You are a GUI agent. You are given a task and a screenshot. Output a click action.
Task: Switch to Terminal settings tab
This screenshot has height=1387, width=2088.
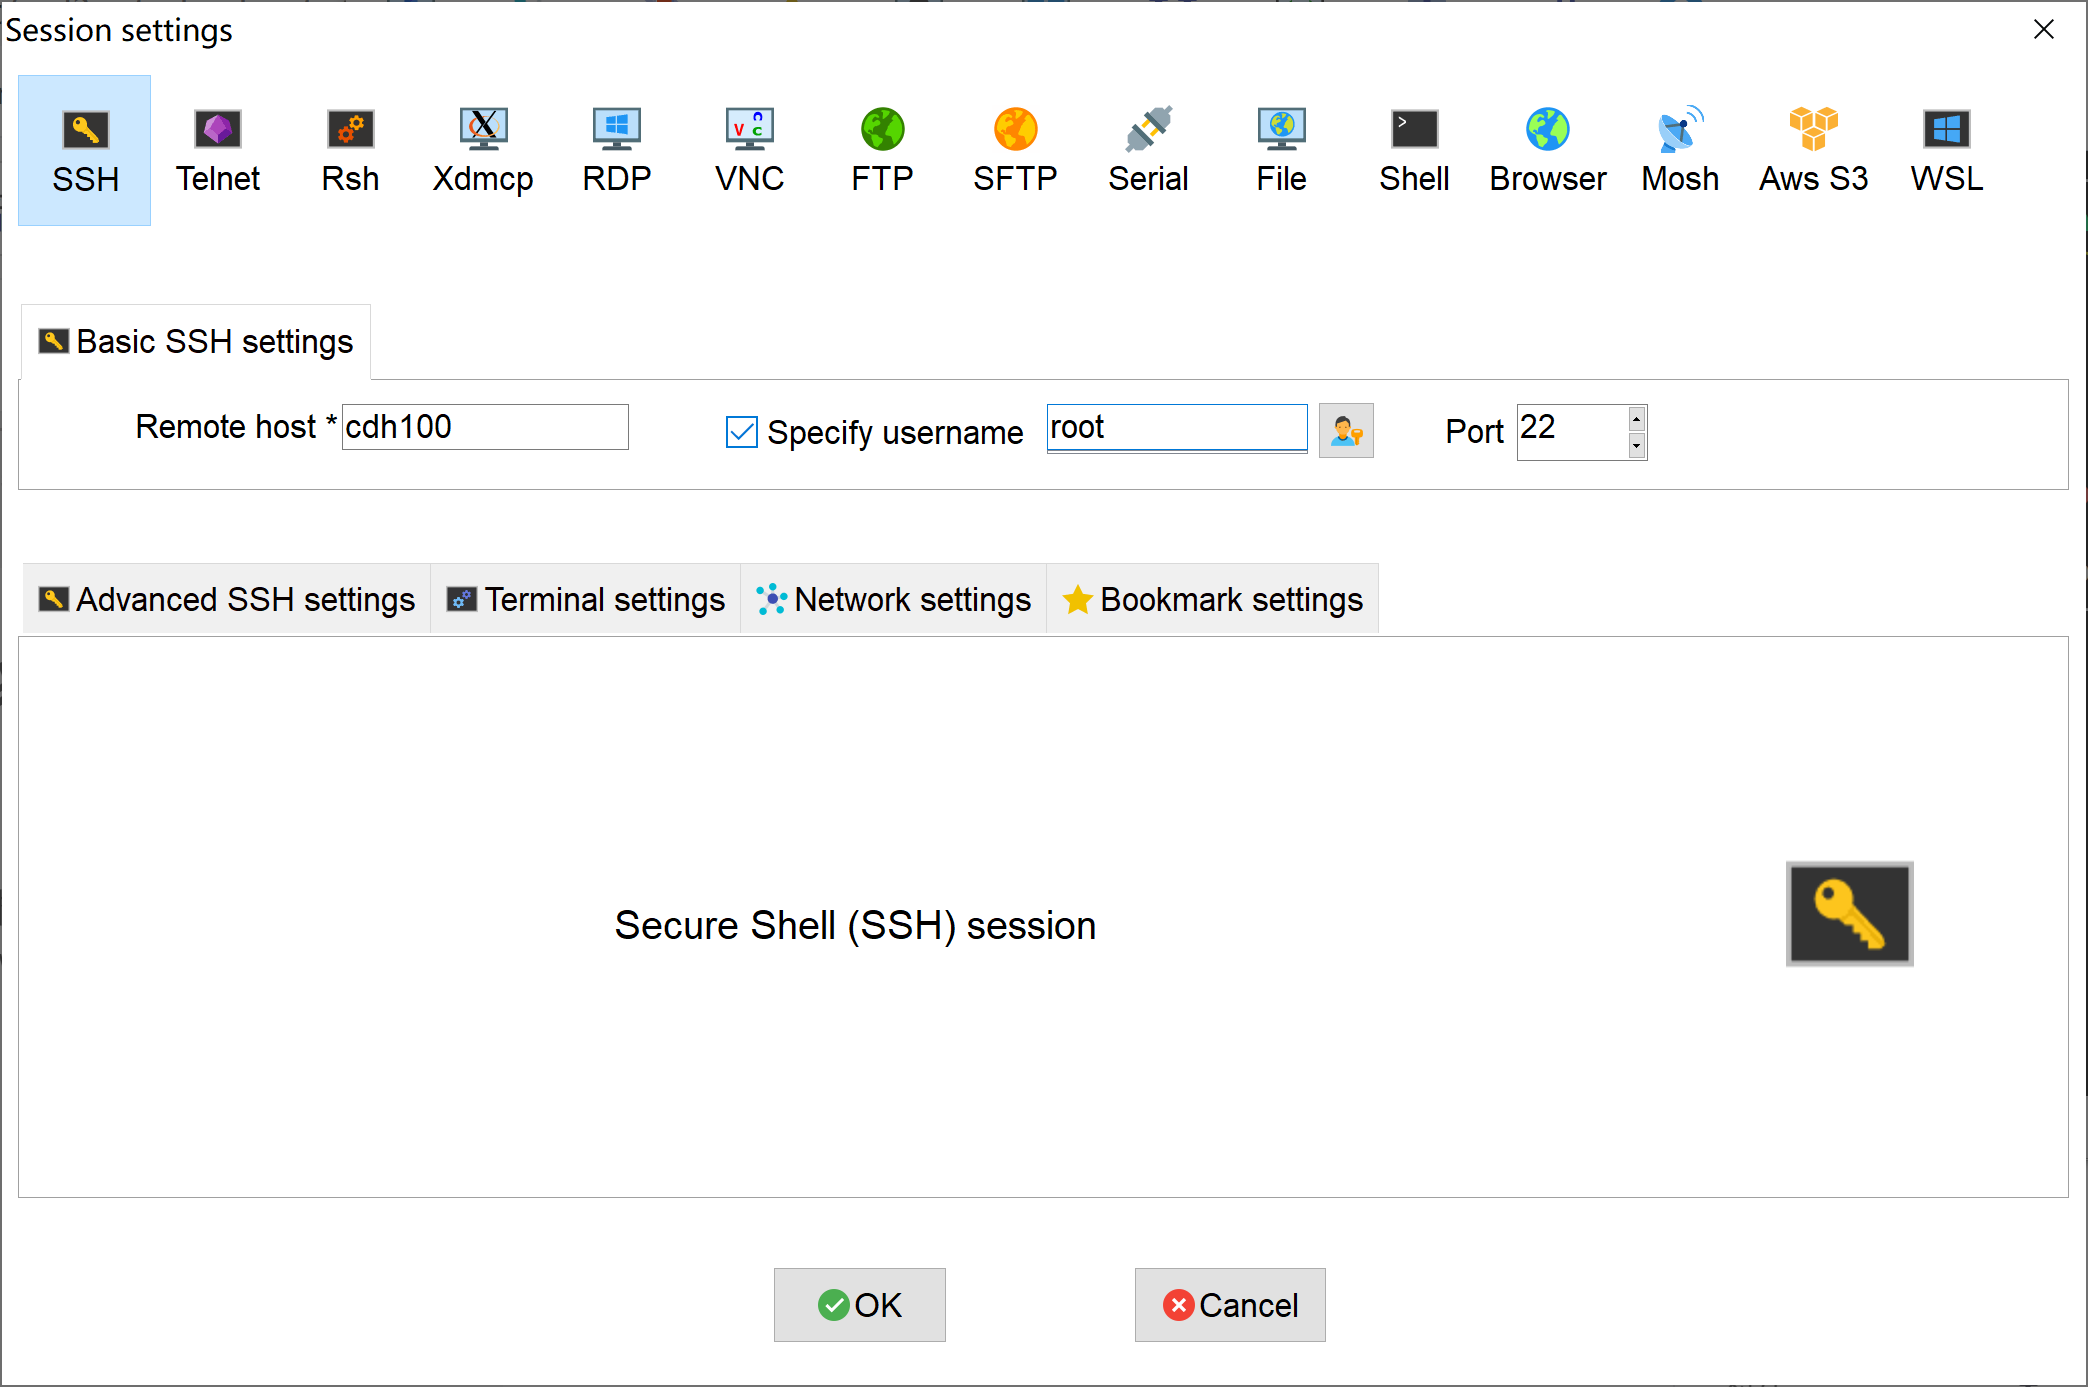586,600
